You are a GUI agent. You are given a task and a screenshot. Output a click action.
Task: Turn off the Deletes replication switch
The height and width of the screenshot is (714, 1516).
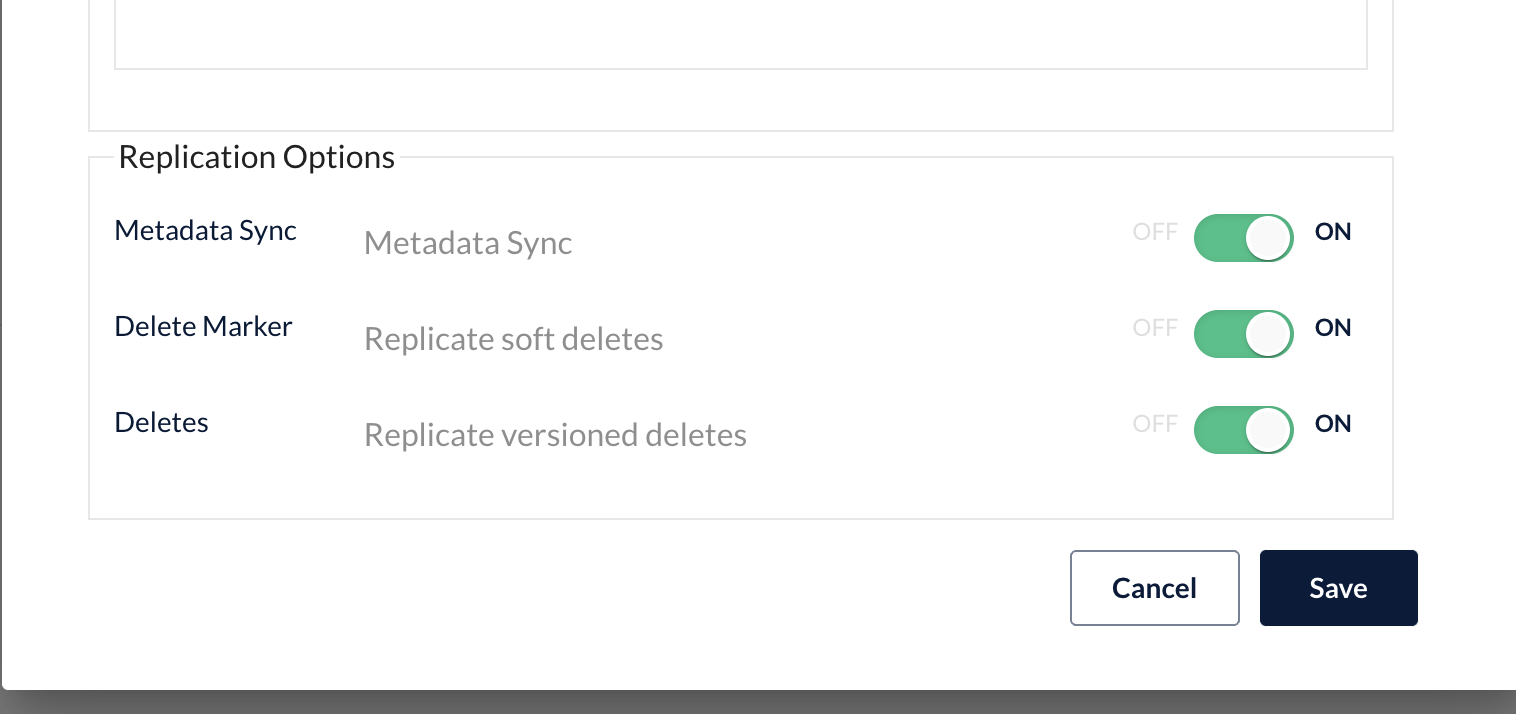pyautogui.click(x=1243, y=430)
